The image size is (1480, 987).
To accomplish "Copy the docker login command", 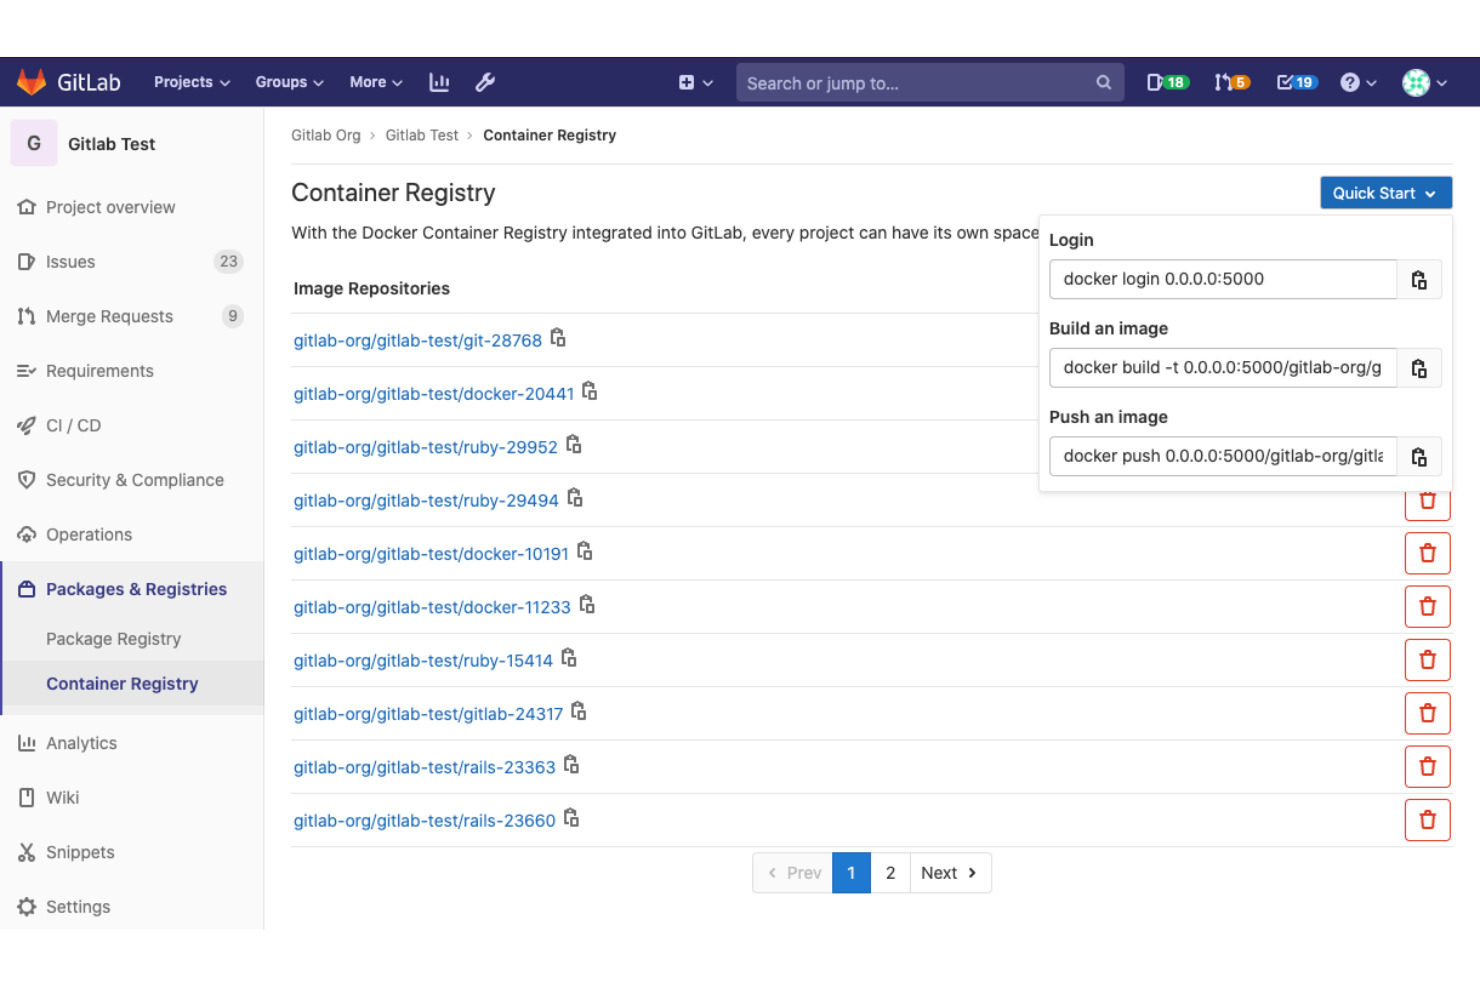I will [1419, 280].
